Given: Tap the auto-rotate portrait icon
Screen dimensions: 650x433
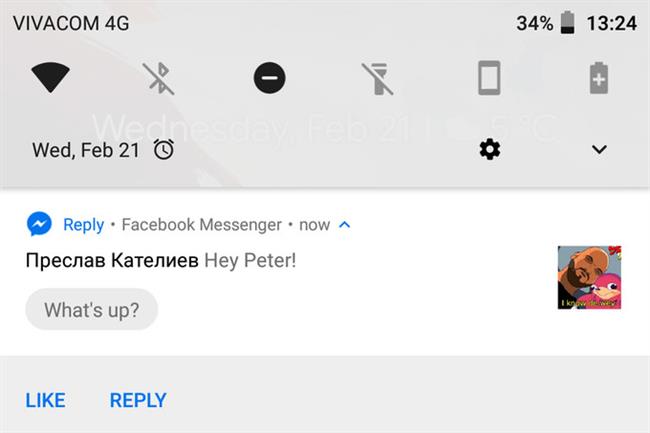Looking at the screenshot, I should [x=489, y=78].
